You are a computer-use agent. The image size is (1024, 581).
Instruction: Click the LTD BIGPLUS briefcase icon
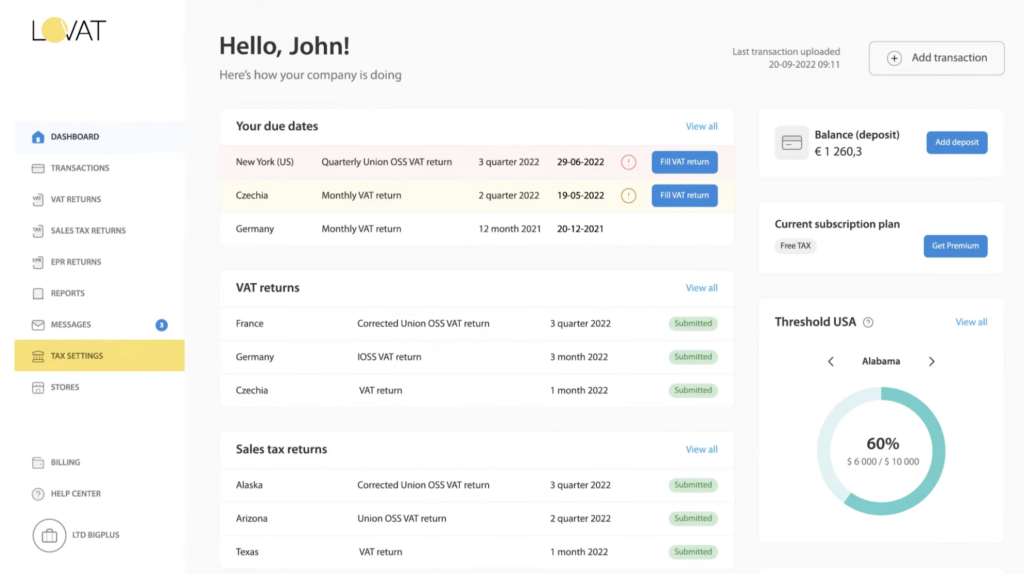click(49, 535)
